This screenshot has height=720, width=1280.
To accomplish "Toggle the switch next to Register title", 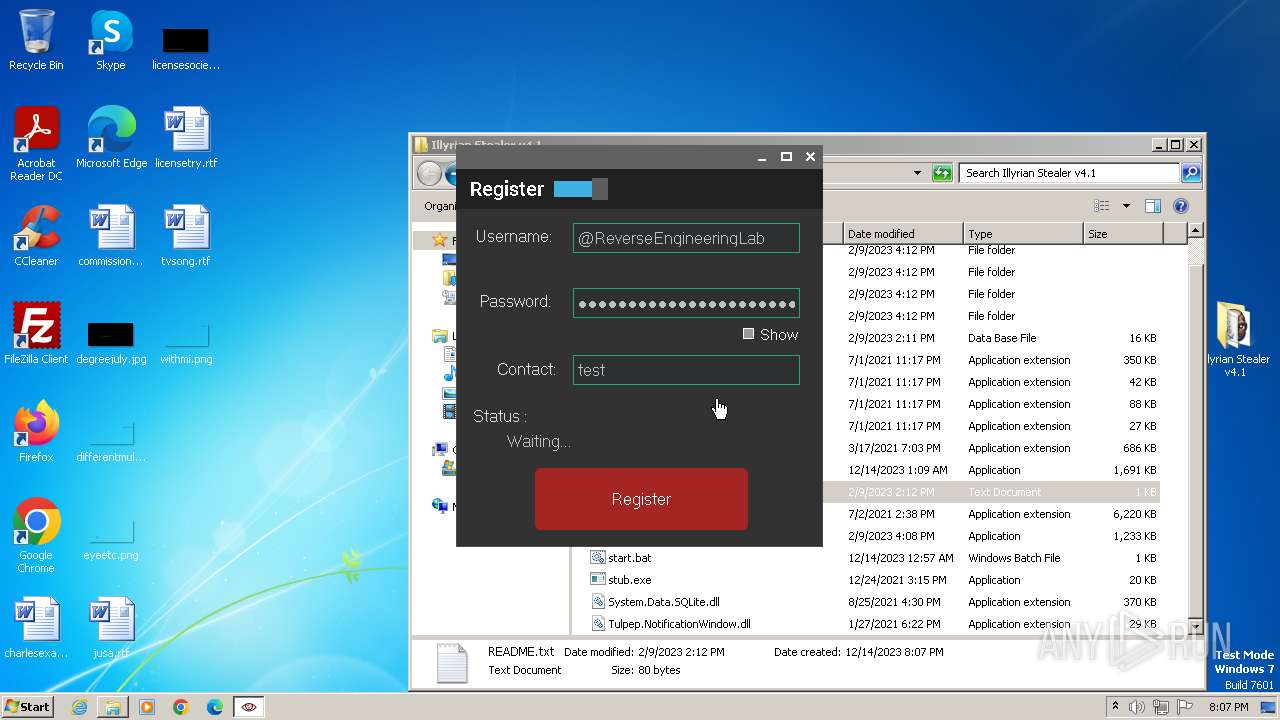I will 580,189.
